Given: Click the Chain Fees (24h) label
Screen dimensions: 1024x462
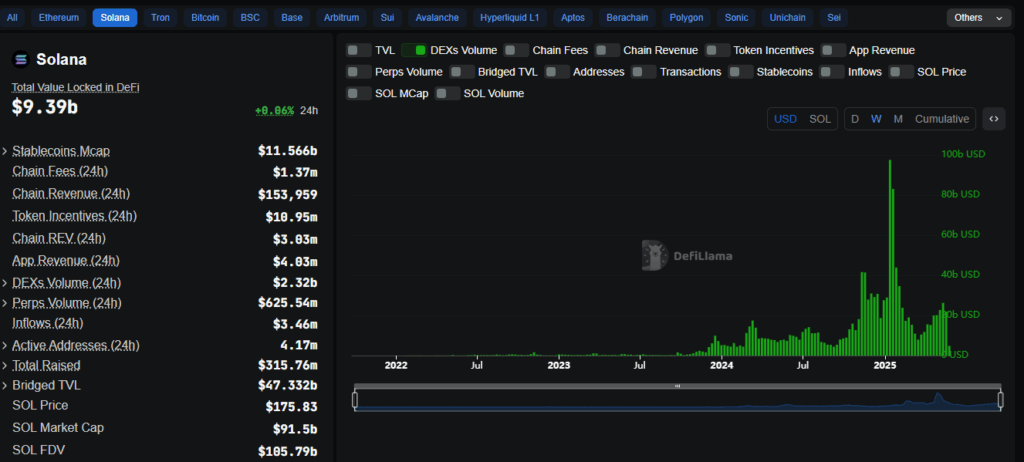Looking at the screenshot, I should tap(60, 171).
